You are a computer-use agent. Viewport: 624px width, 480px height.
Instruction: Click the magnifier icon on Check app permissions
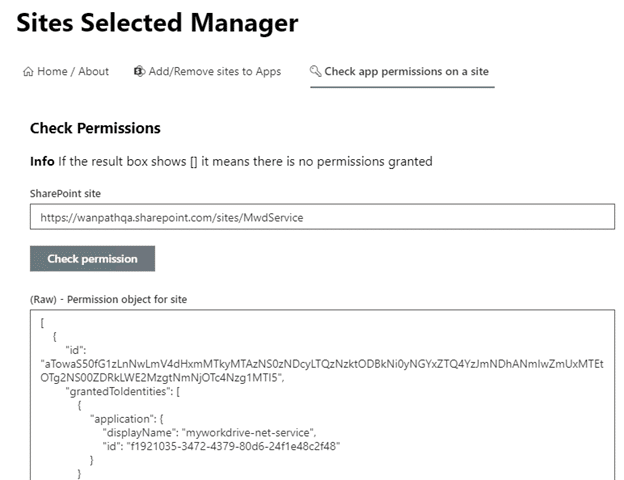[316, 72]
